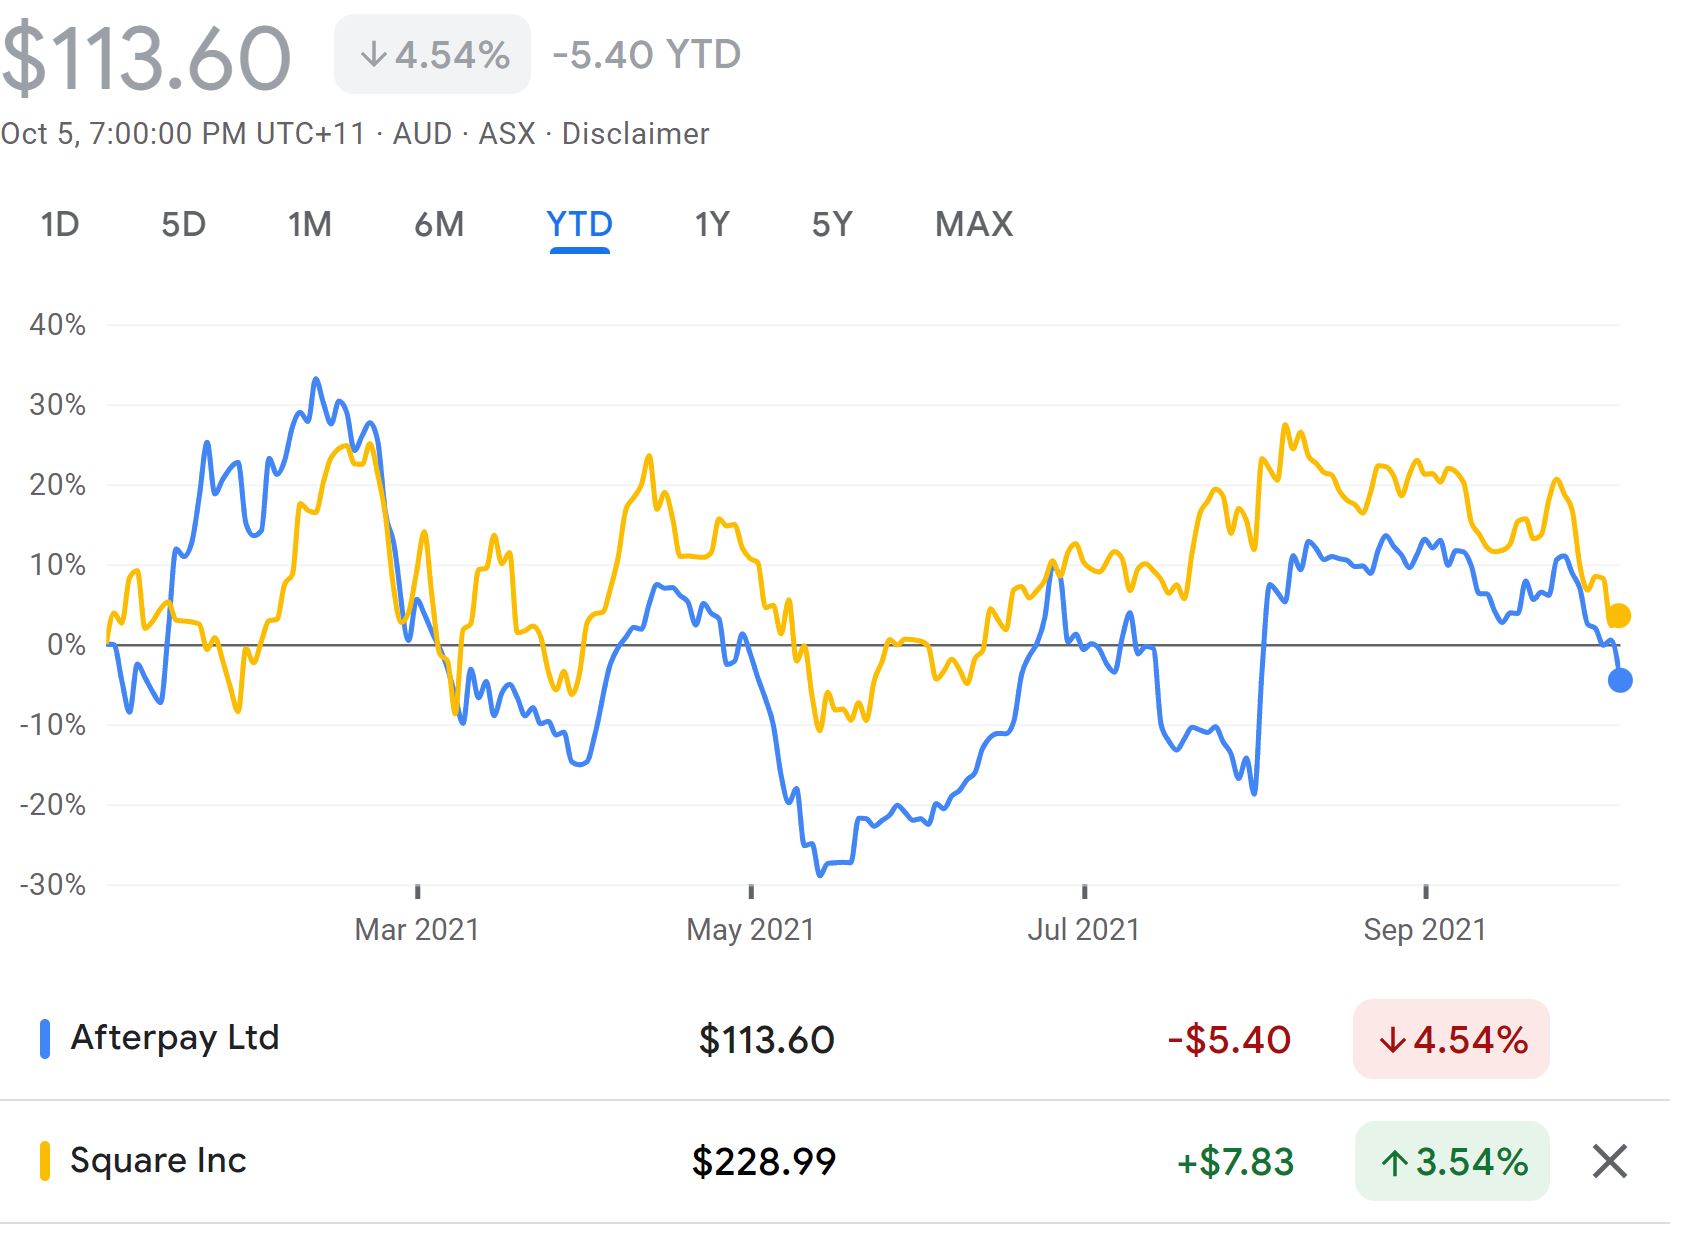Click the active YTD tab
The height and width of the screenshot is (1238, 1681).
coord(579,224)
